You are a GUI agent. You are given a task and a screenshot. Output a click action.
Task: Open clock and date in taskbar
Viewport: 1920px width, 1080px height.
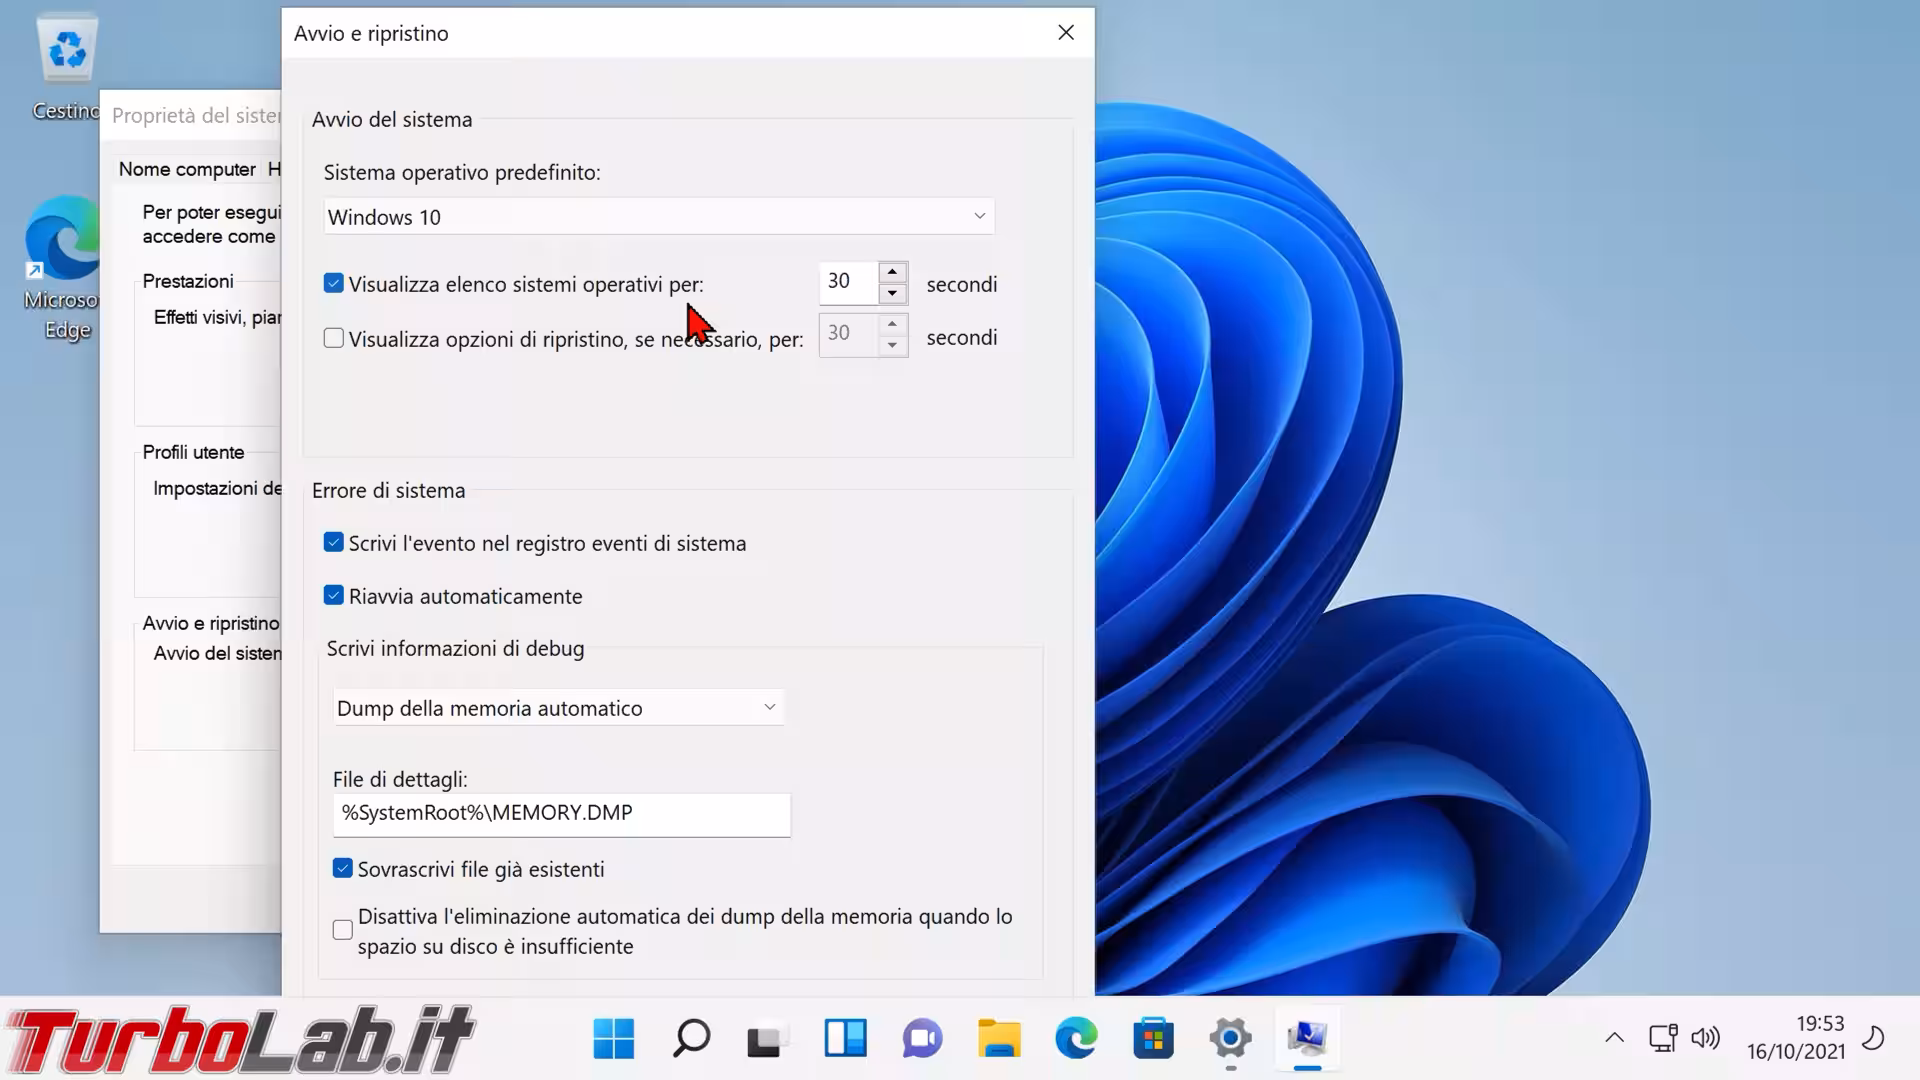pos(1795,1038)
